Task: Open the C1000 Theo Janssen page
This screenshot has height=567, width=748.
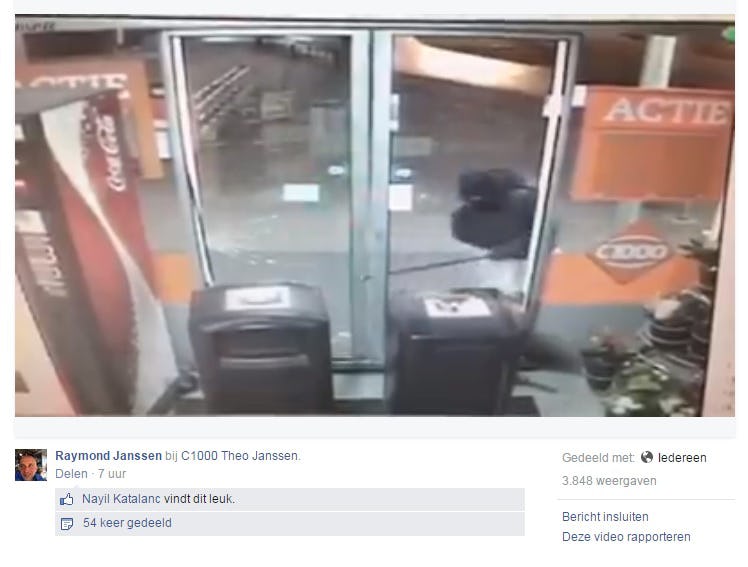Action: pyautogui.click(x=239, y=456)
